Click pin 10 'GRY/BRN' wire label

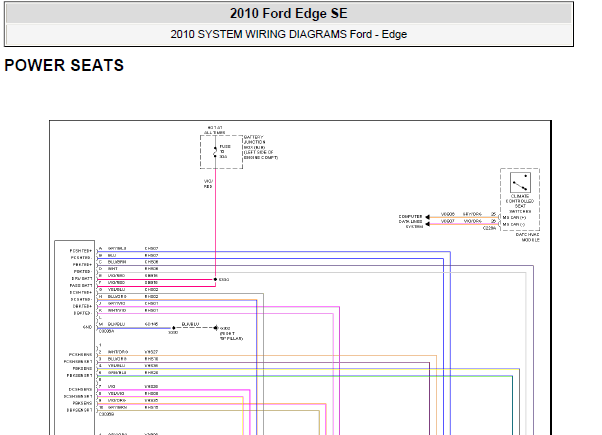click(x=117, y=407)
